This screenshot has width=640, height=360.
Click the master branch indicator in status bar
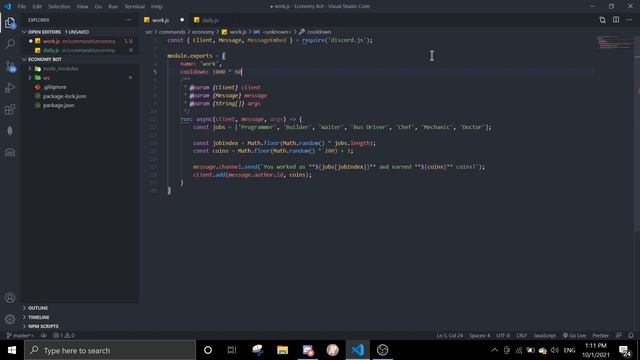(x=20, y=336)
